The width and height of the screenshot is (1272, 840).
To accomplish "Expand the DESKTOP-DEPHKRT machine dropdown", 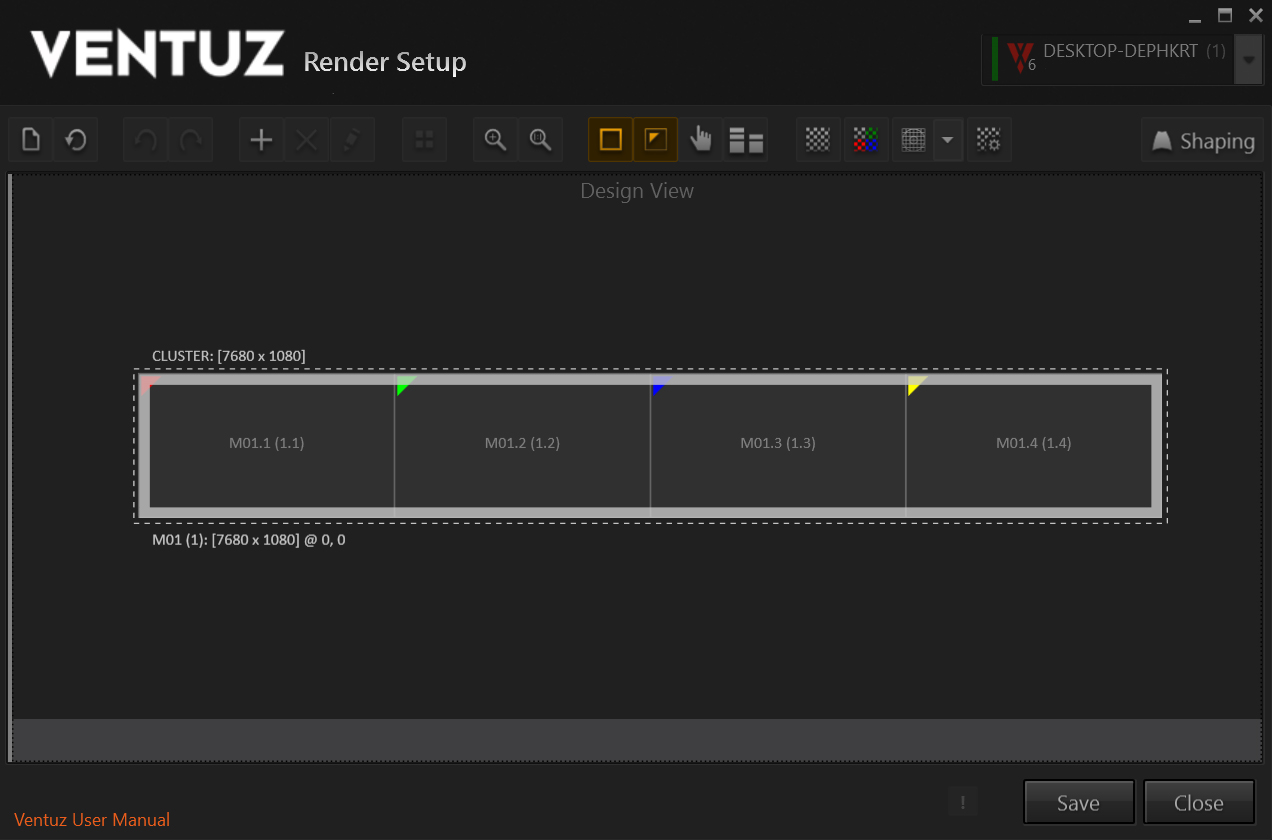I will pyautogui.click(x=1247, y=60).
